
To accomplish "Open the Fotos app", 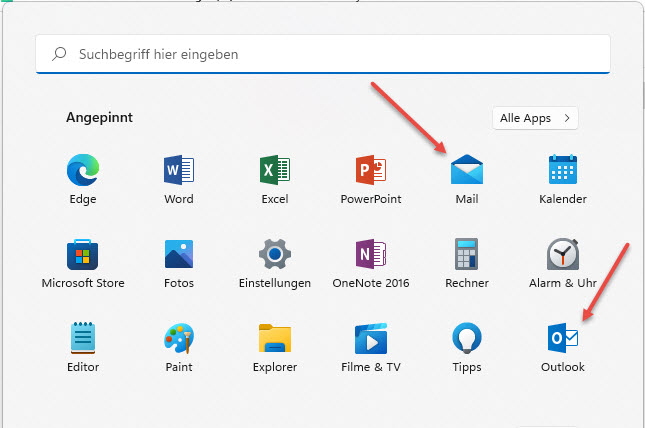I will click(x=178, y=256).
